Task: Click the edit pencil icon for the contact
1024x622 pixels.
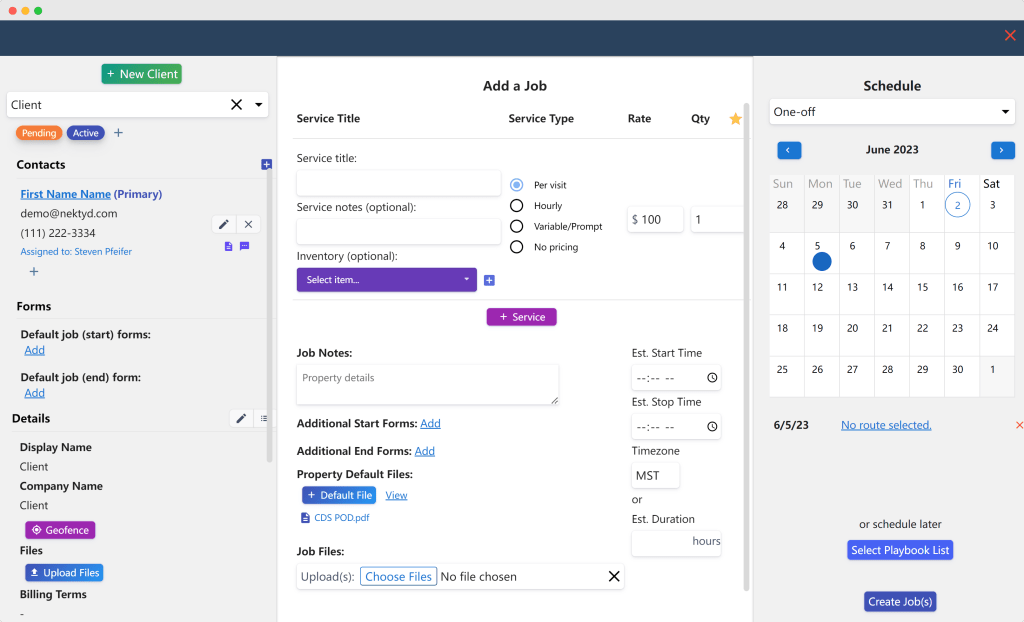Action: [x=225, y=225]
